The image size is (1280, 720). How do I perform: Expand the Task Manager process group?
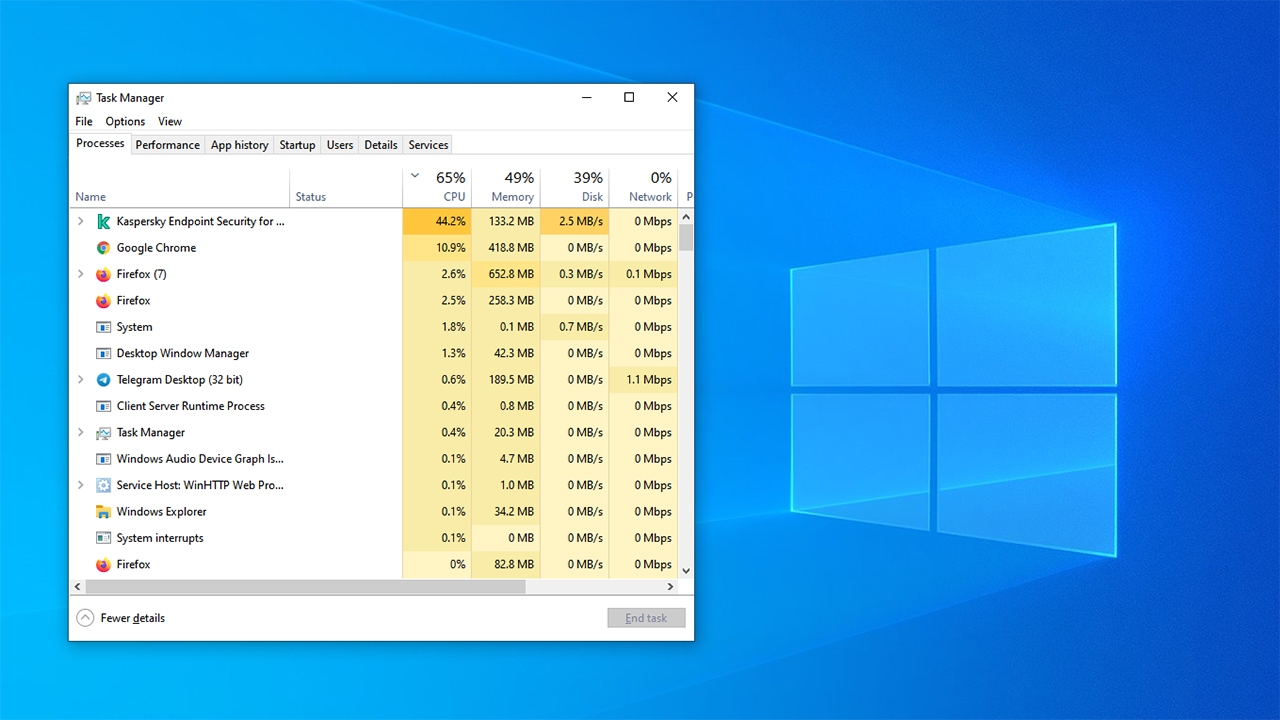(x=81, y=433)
